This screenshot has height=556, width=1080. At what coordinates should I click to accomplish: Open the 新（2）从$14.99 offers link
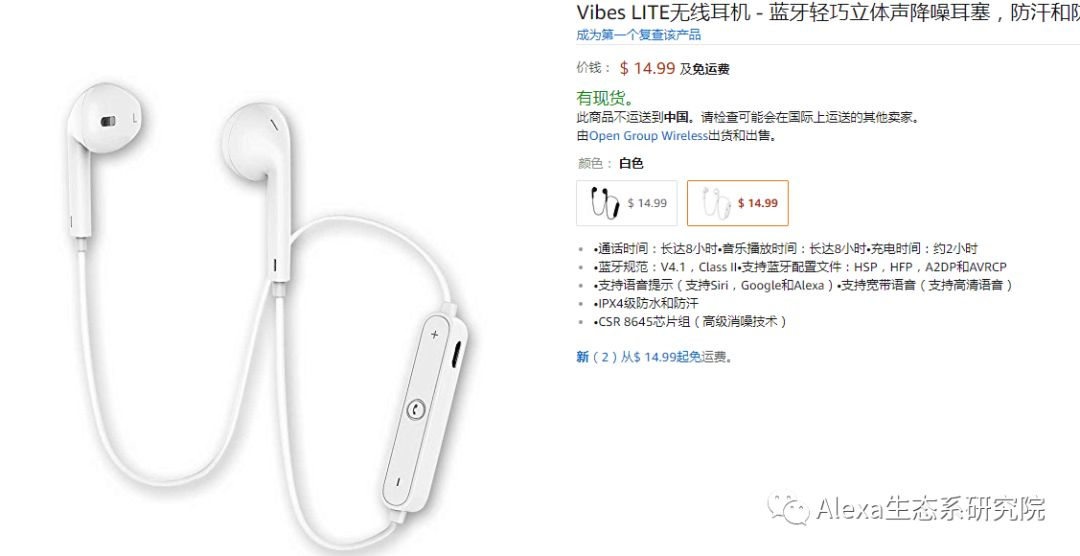pos(654,357)
